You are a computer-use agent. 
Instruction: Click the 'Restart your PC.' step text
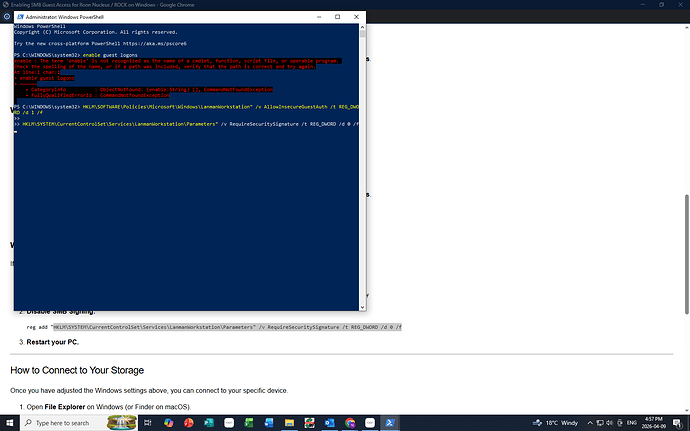tap(53, 342)
